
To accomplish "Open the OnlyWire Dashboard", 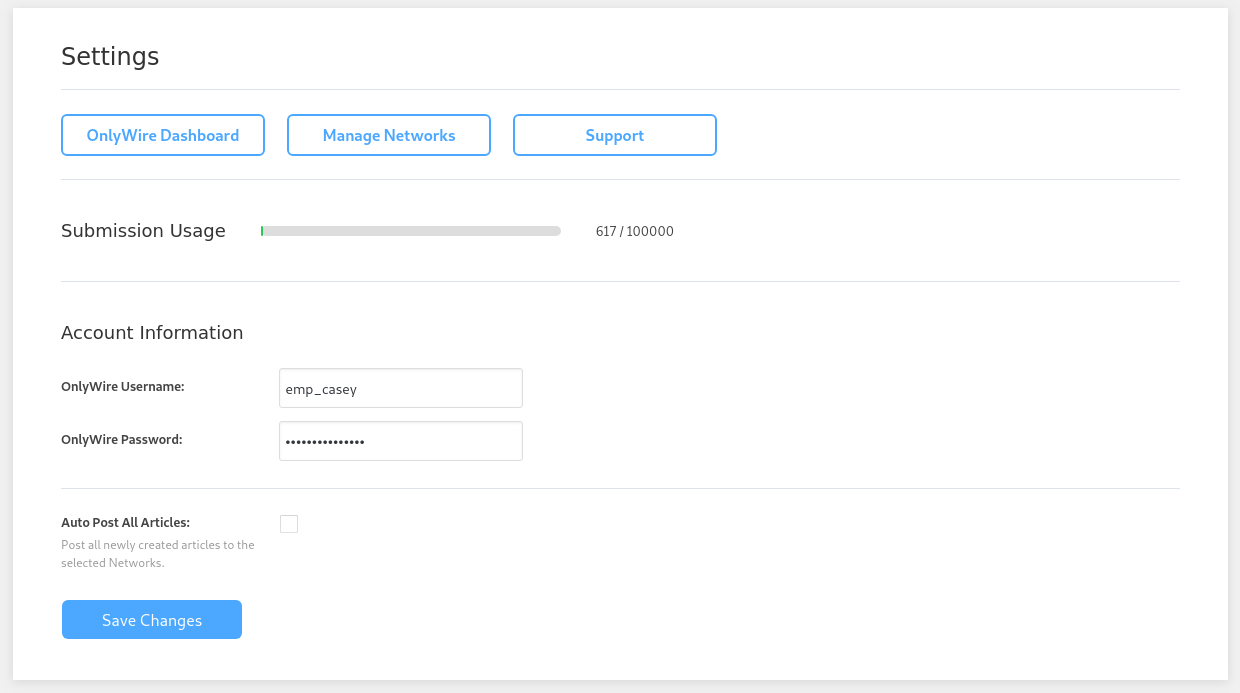I will (x=163, y=135).
